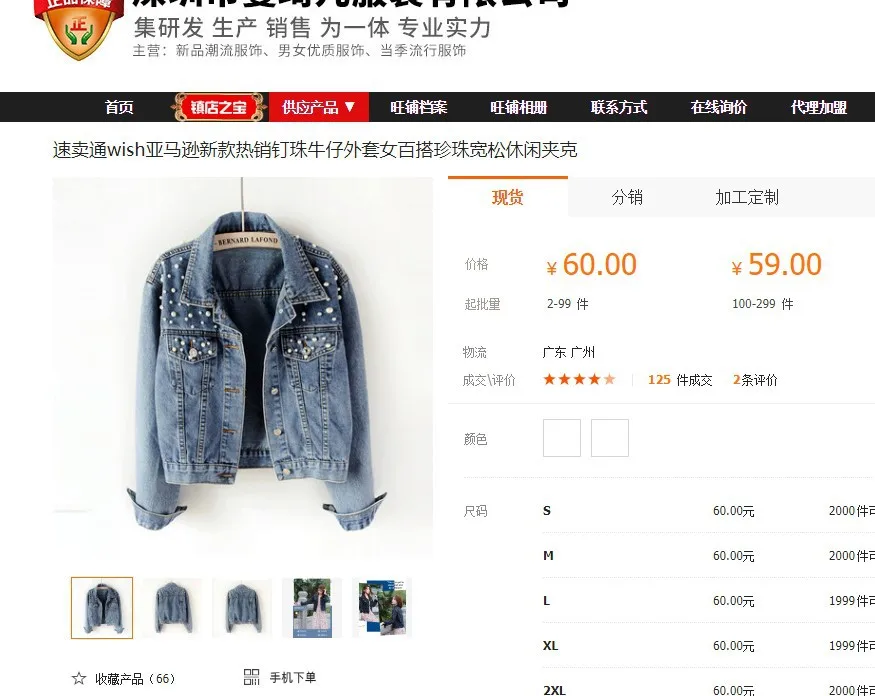Select the fourth thumbnail with model photo
Viewport: 875px width, 696px height.
312,608
